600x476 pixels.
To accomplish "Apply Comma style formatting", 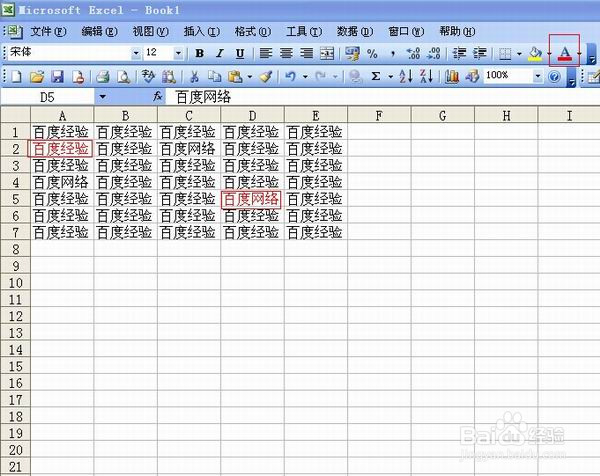I will [393, 54].
